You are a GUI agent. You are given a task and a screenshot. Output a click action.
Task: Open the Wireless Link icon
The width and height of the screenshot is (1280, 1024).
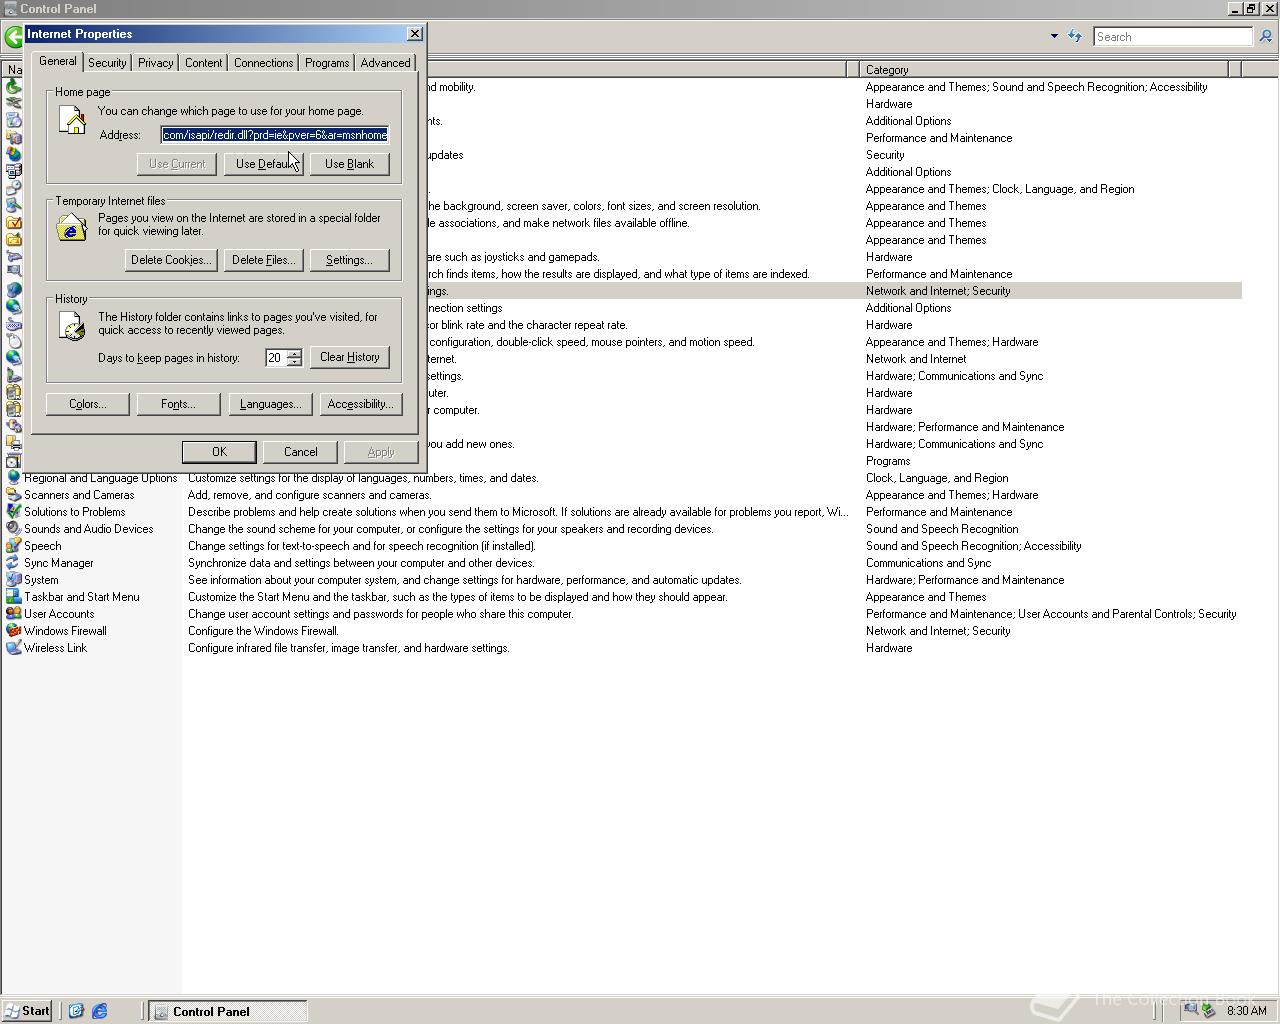[13, 648]
